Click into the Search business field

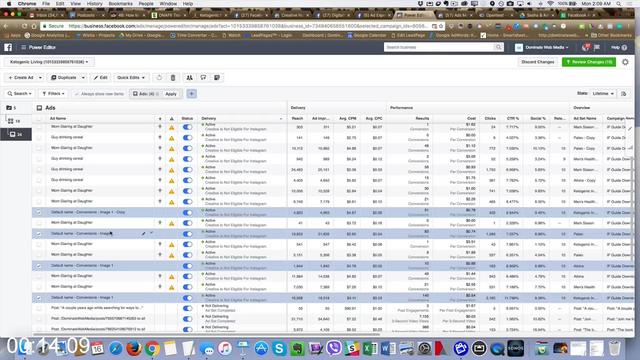439,47
